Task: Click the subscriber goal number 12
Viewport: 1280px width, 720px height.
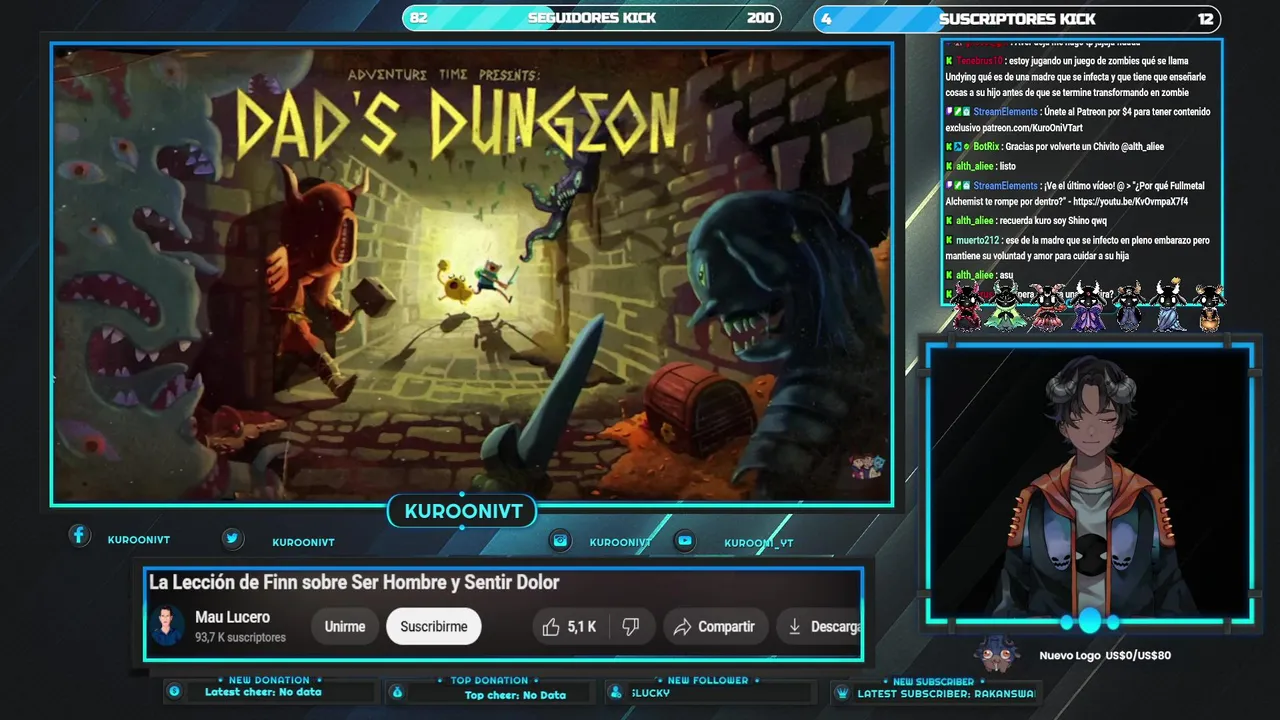Action: (1205, 19)
